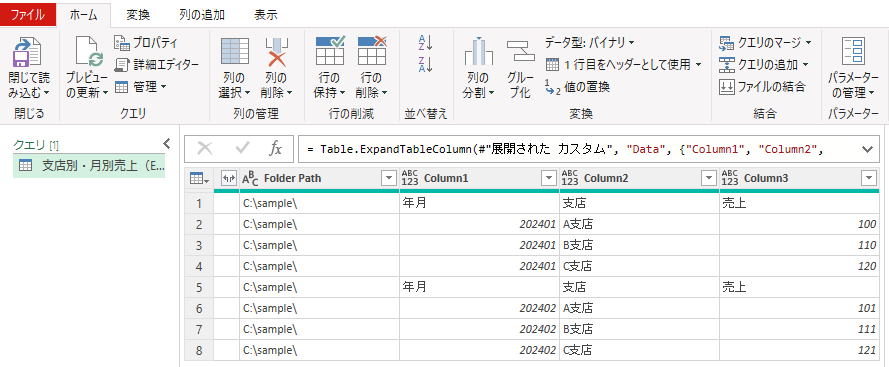Open the table menu icon in the grid corner

[198, 179]
